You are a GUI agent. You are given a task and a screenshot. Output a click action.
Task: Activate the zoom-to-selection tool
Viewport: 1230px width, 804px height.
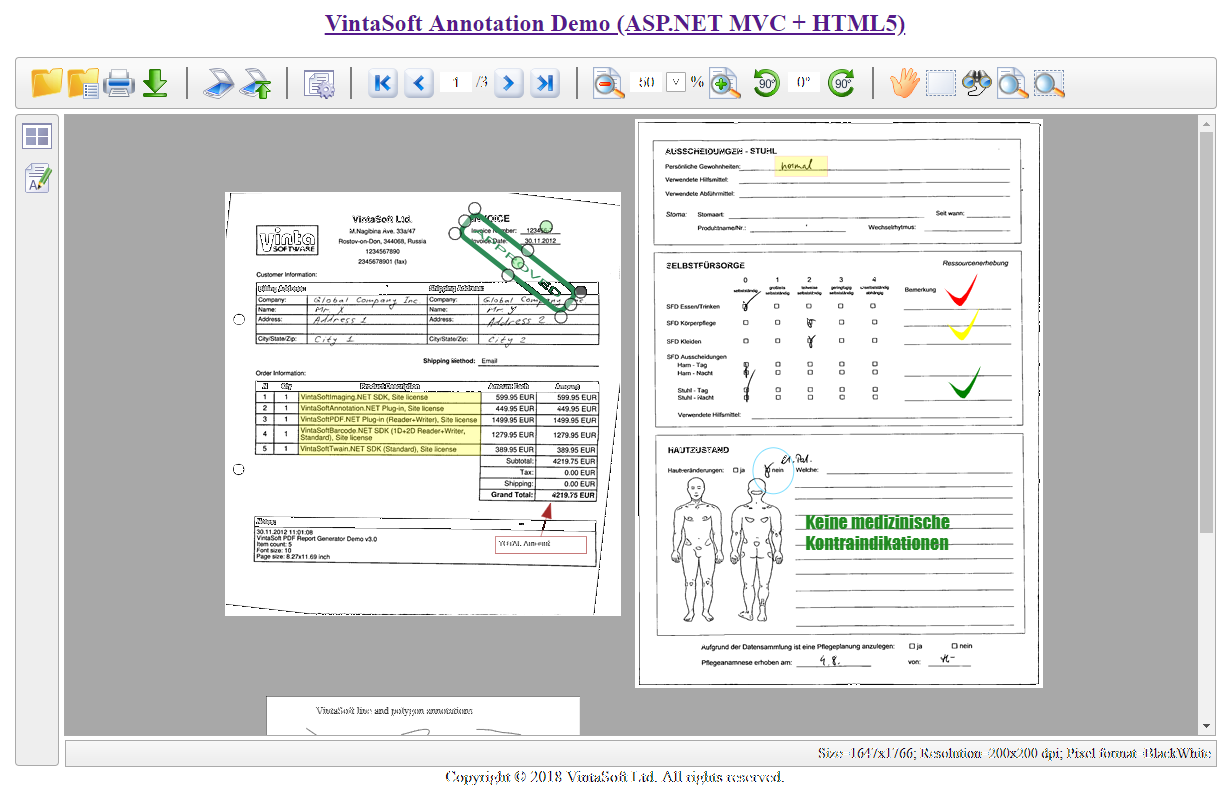(1049, 83)
